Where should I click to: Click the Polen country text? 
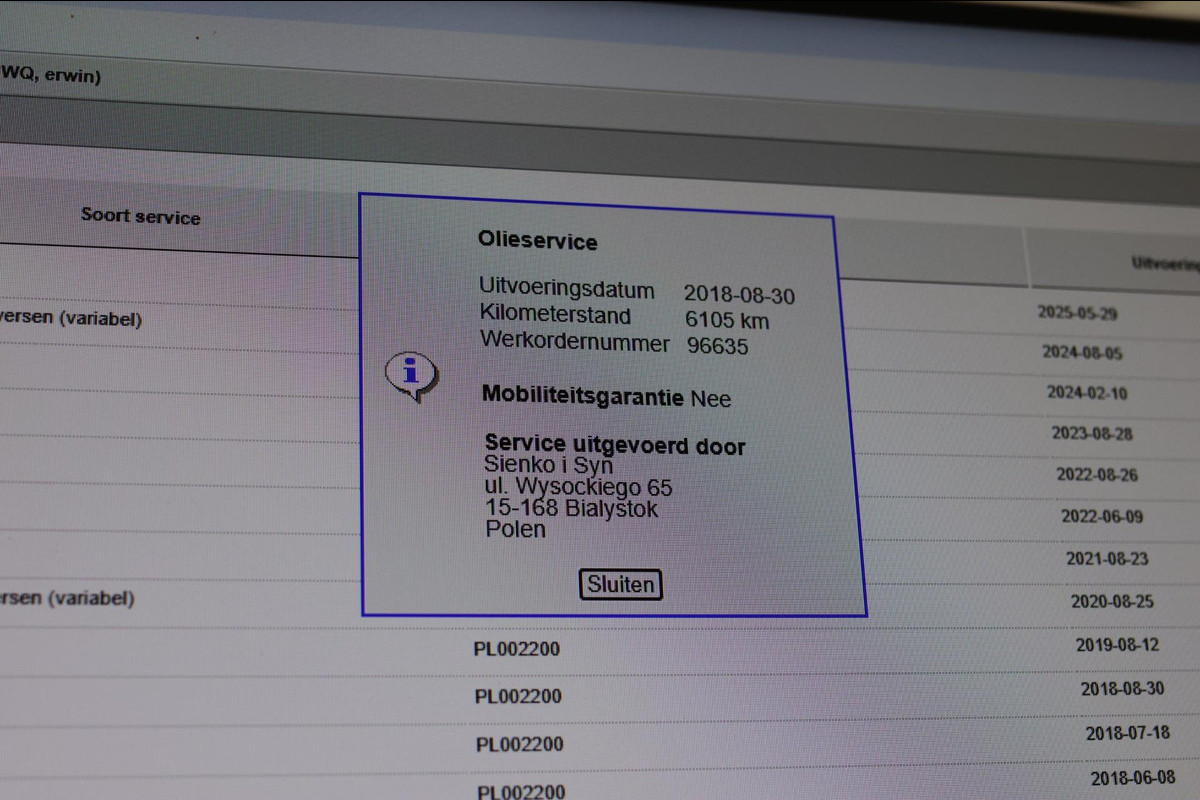516,529
